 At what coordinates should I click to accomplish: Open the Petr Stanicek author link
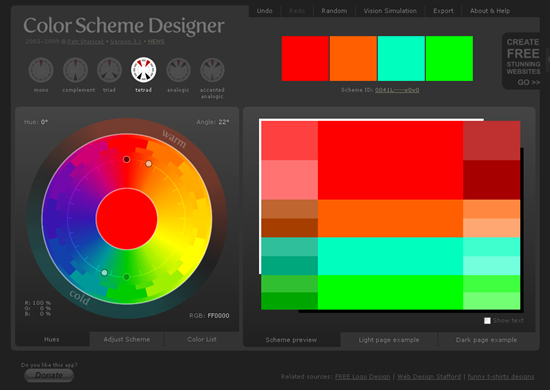pyautogui.click(x=86, y=41)
